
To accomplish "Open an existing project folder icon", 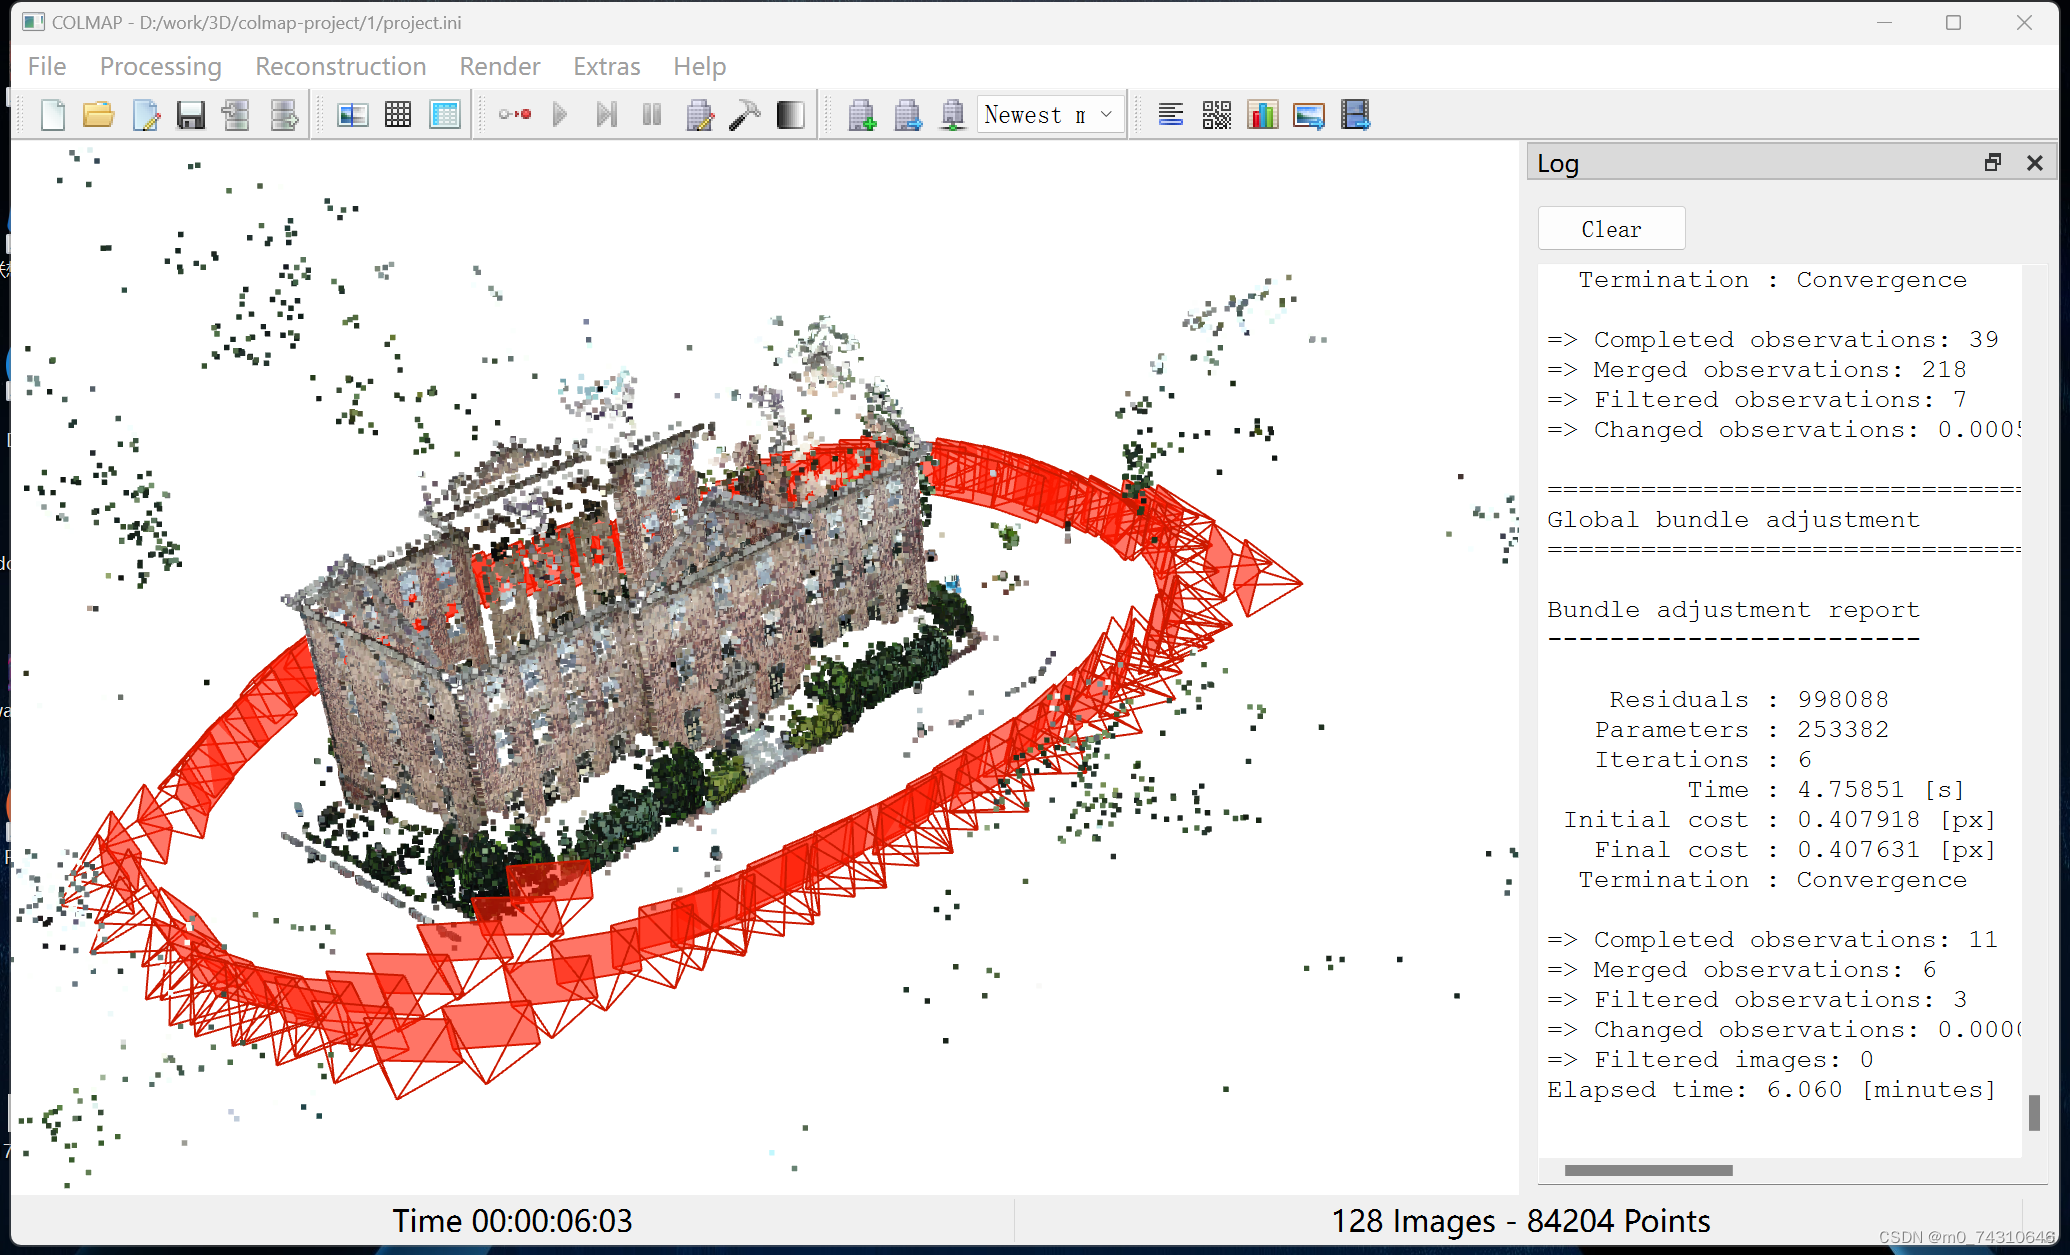I will [x=98, y=115].
